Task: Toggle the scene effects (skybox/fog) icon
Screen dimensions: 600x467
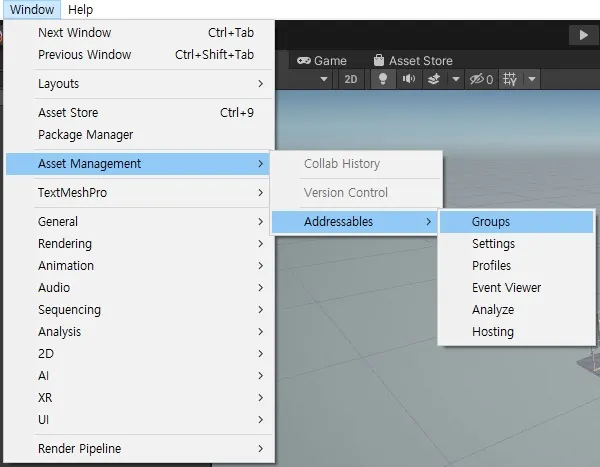Action: click(x=434, y=79)
